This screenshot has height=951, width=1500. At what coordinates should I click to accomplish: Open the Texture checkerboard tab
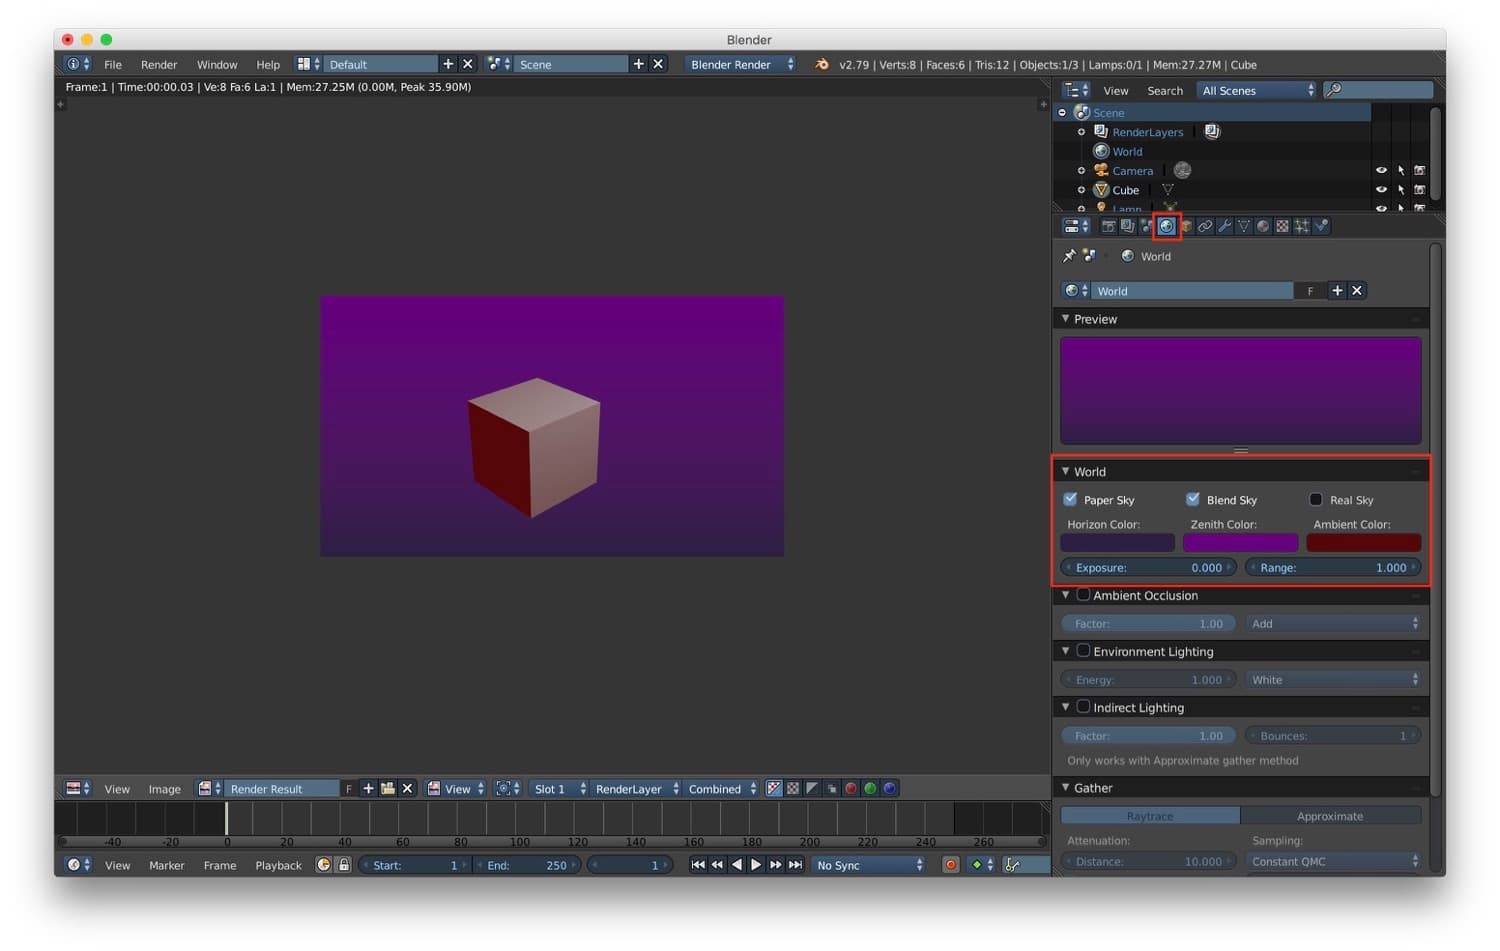click(1282, 226)
